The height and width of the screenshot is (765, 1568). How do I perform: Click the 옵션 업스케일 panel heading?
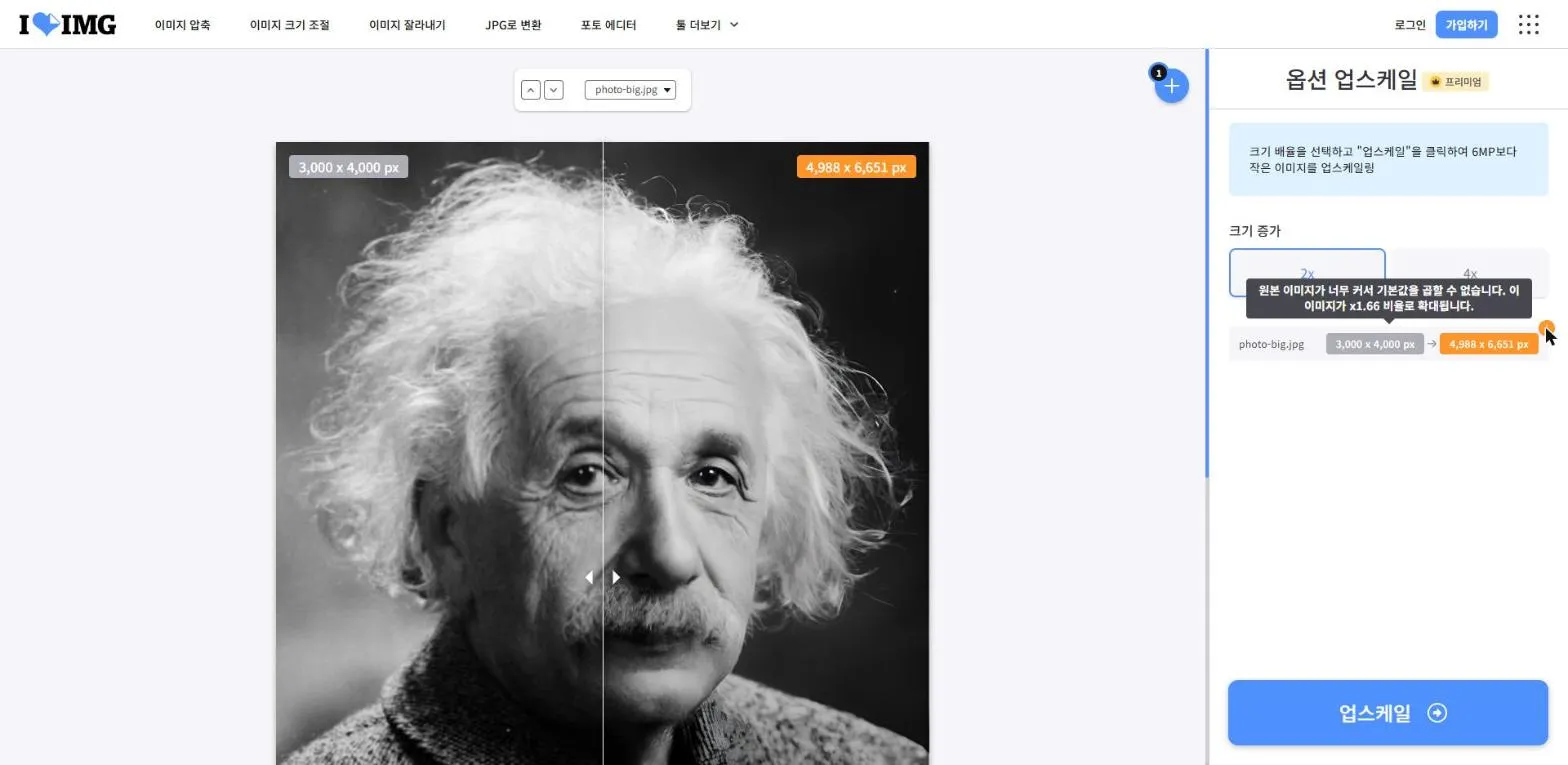click(1351, 81)
